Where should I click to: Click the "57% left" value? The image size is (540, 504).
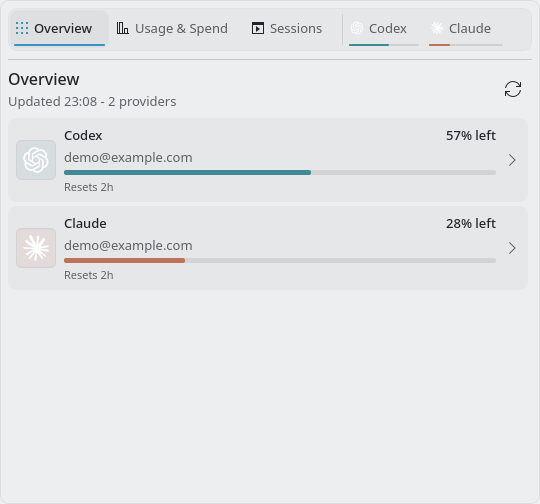[471, 136]
